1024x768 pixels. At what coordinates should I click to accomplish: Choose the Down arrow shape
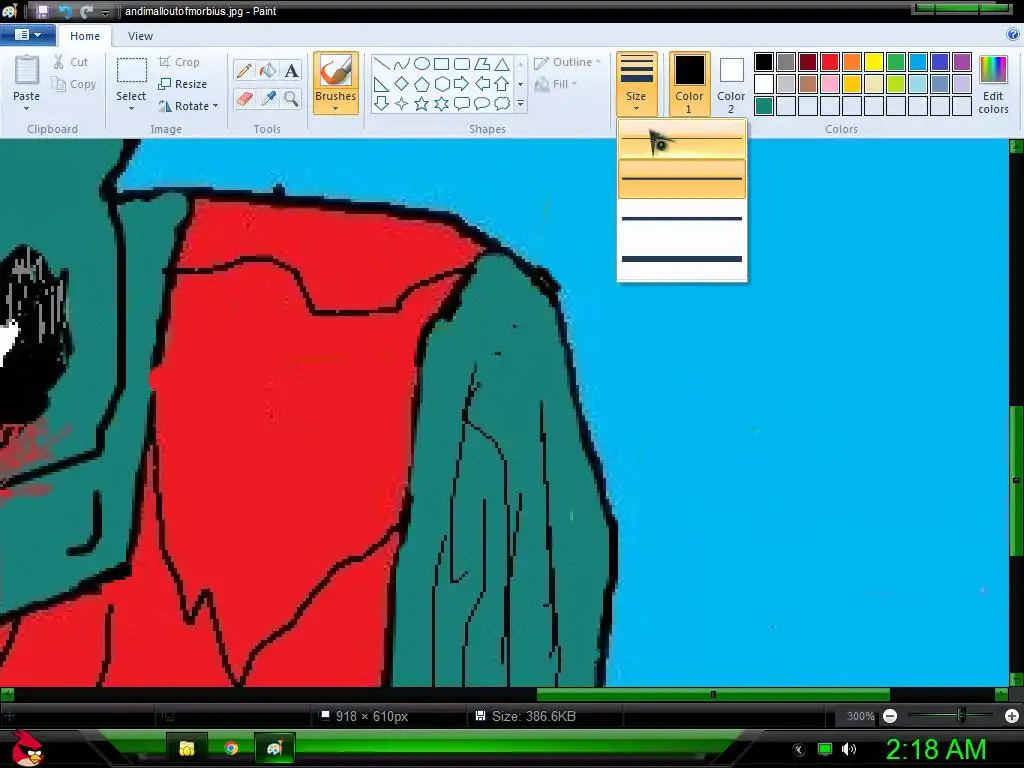(x=382, y=103)
